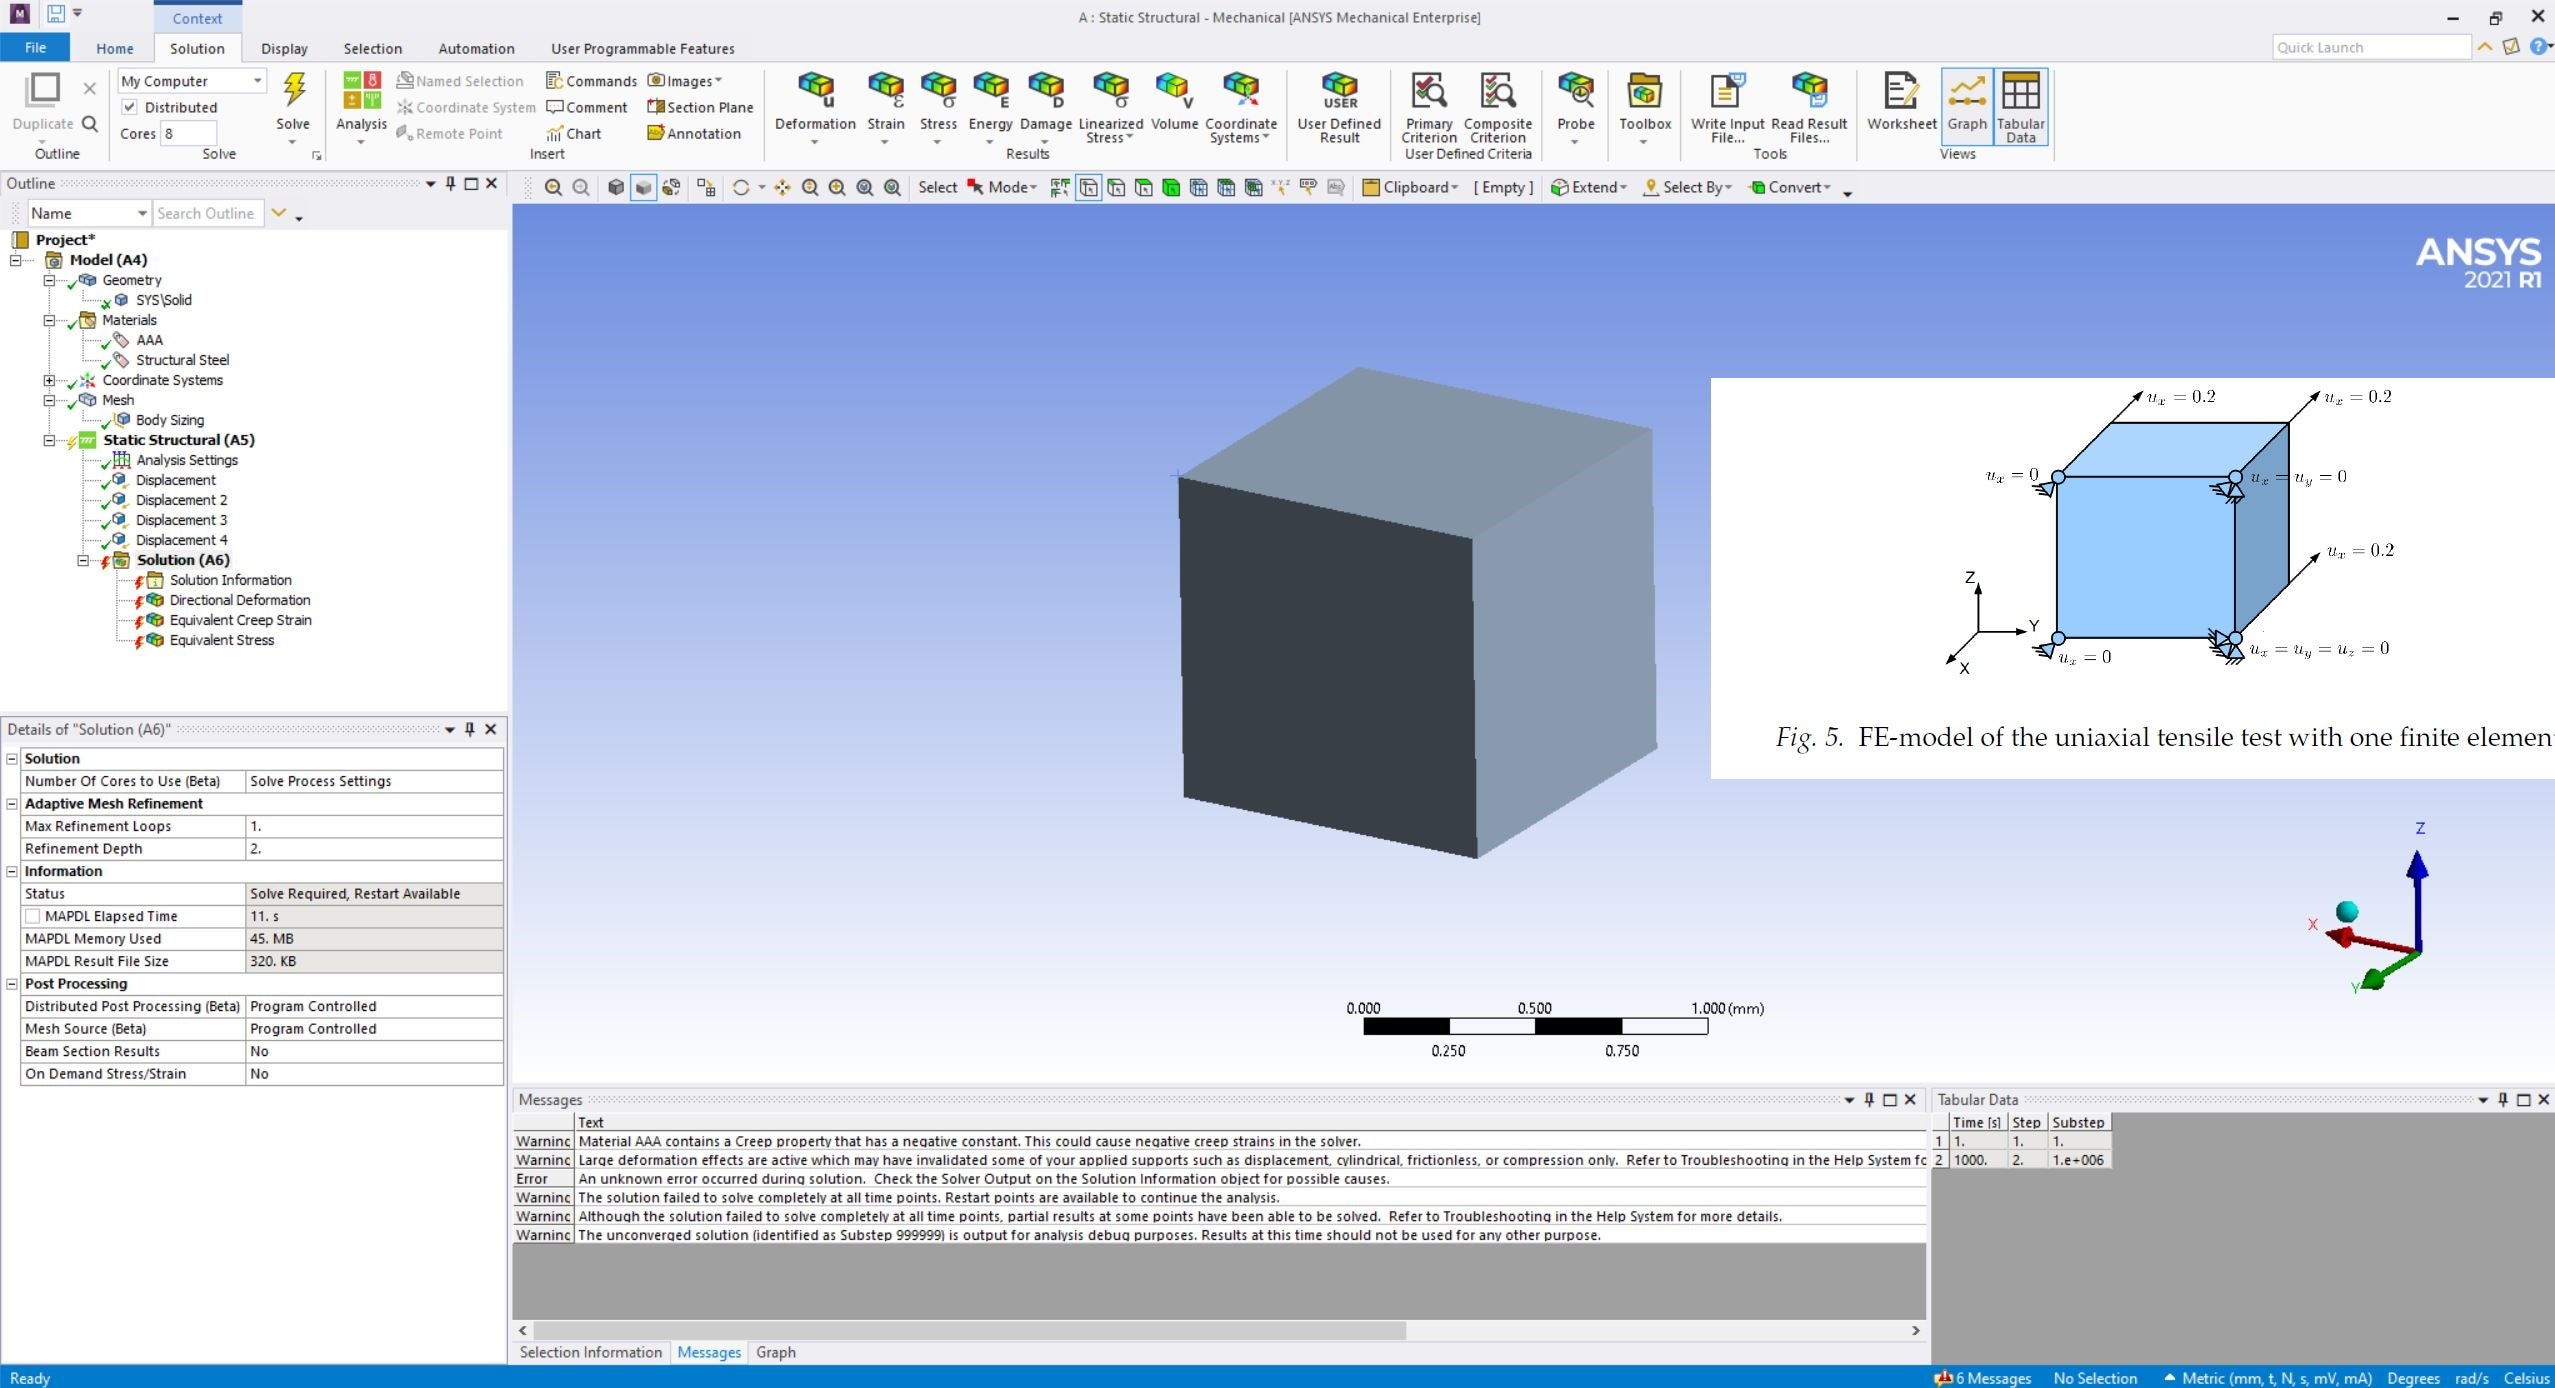Insert a Chart object
The width and height of the screenshot is (2555, 1388).
tap(573, 133)
